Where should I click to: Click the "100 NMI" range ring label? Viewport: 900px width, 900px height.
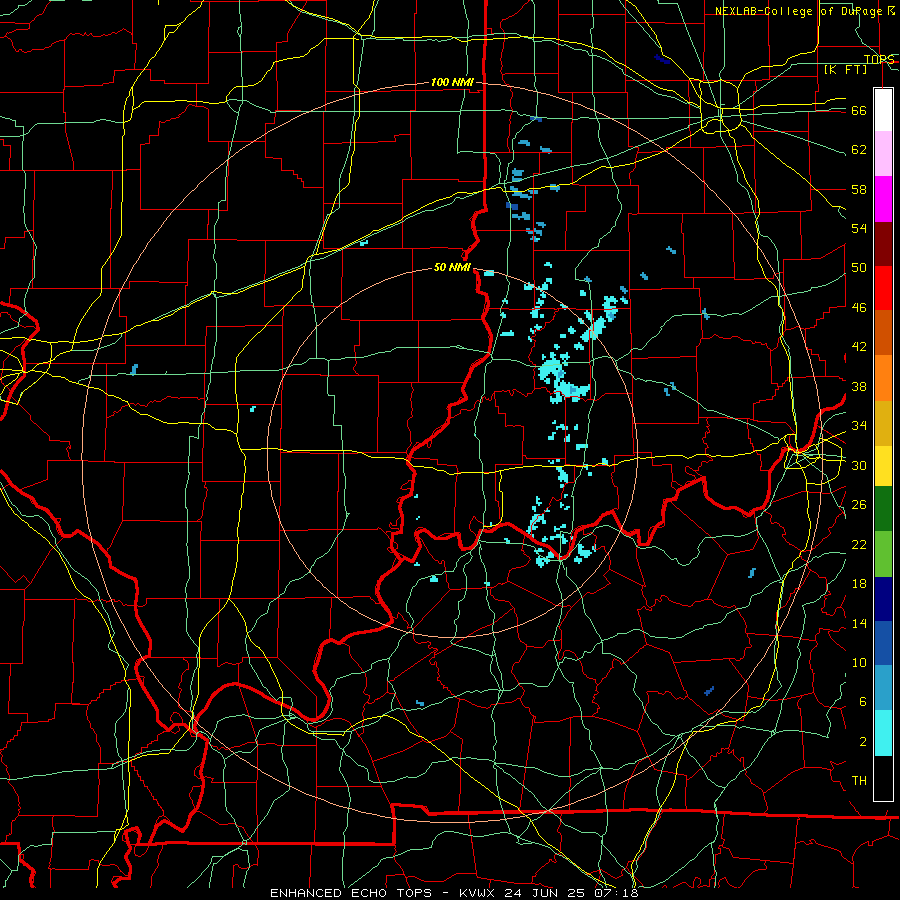(452, 83)
